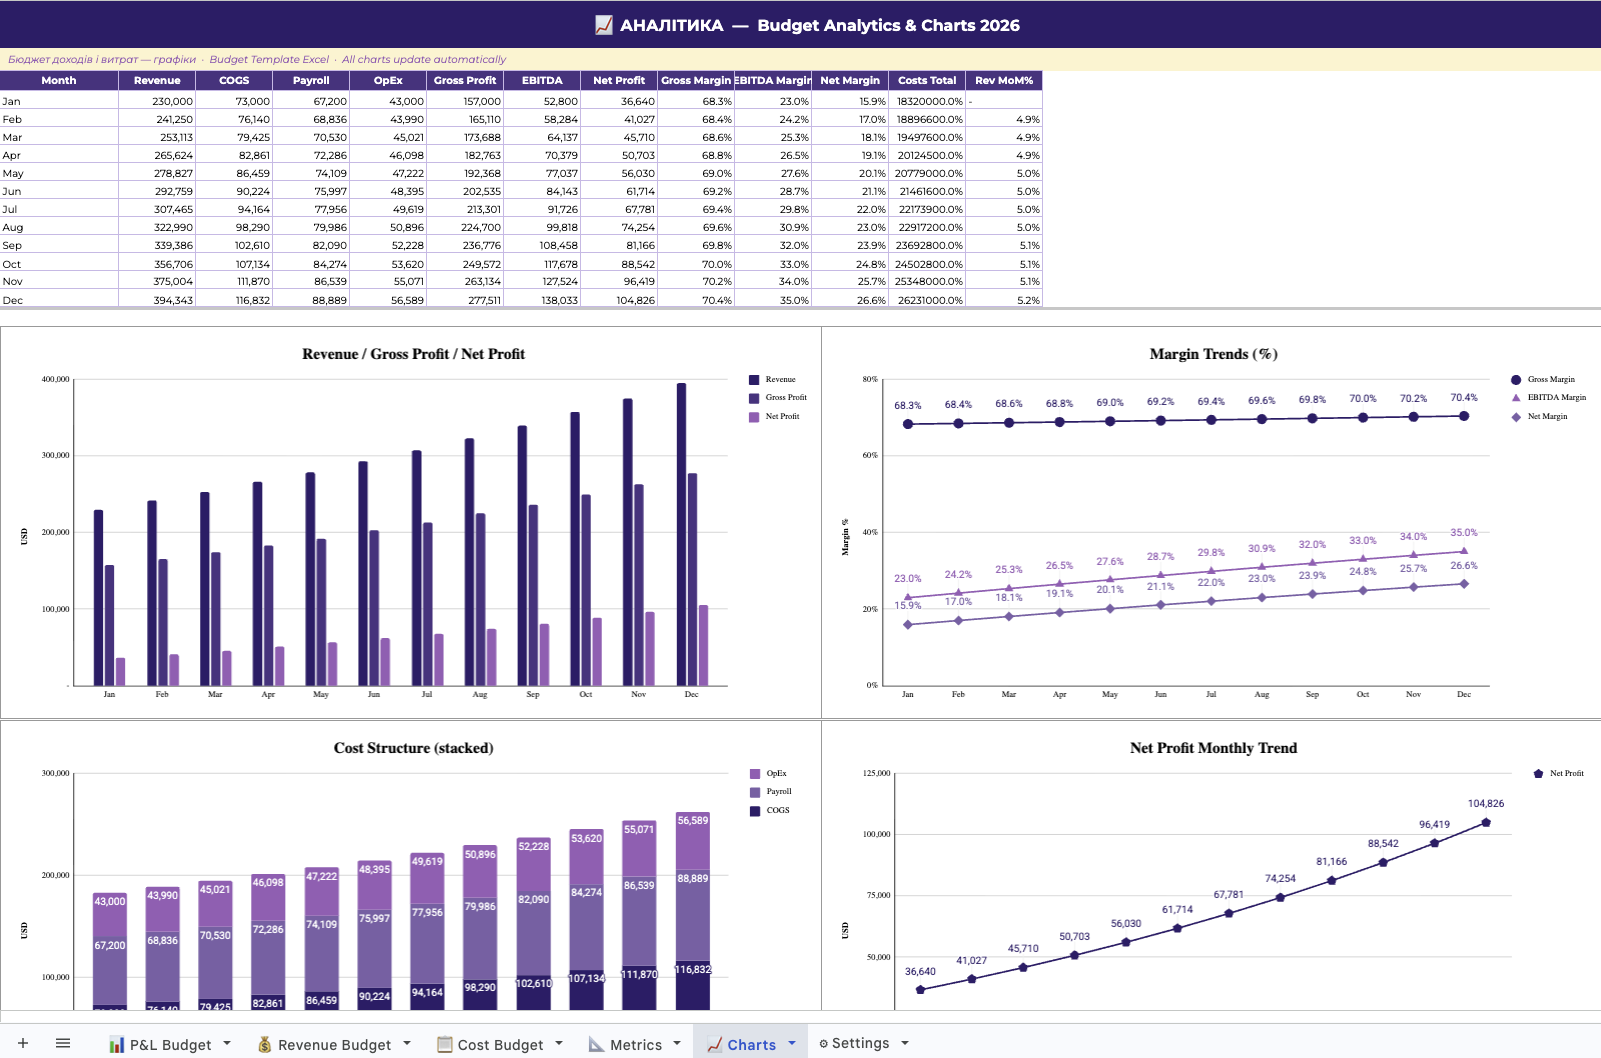Image resolution: width=1601 pixels, height=1058 pixels.
Task: Open Cost Budget tab dropdown arrow
Action: point(559,1043)
